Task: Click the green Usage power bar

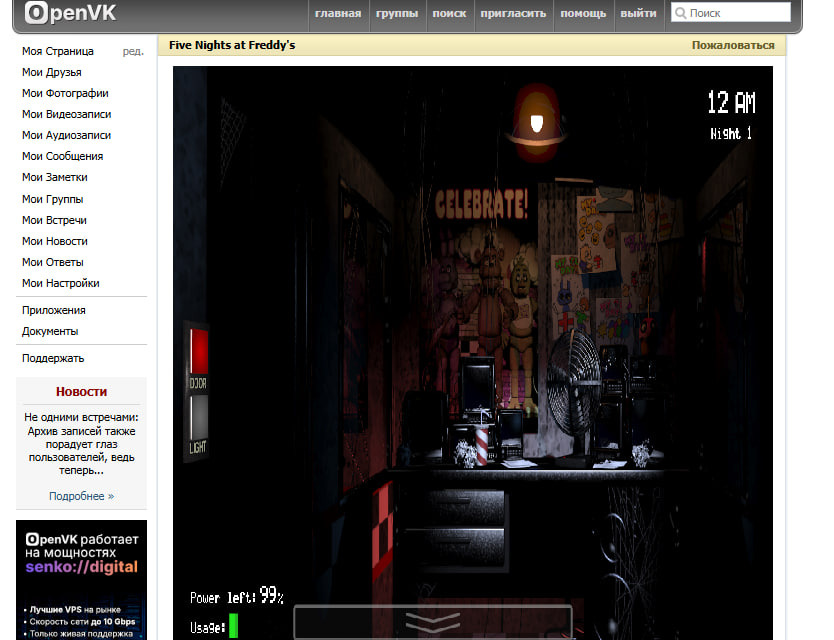Action: (233, 626)
